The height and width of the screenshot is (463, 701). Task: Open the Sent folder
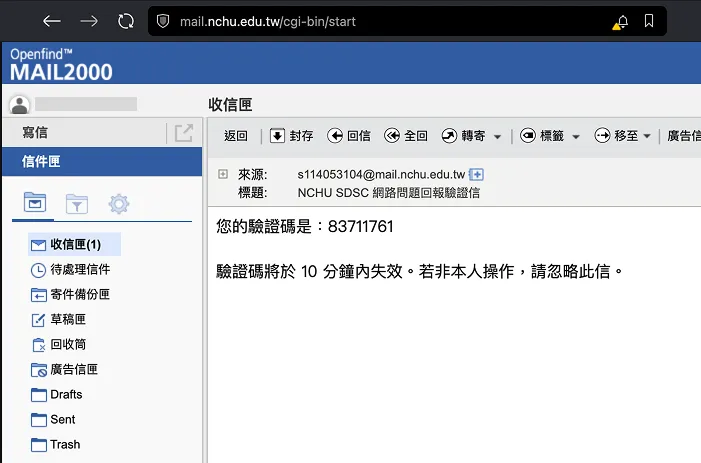53,420
